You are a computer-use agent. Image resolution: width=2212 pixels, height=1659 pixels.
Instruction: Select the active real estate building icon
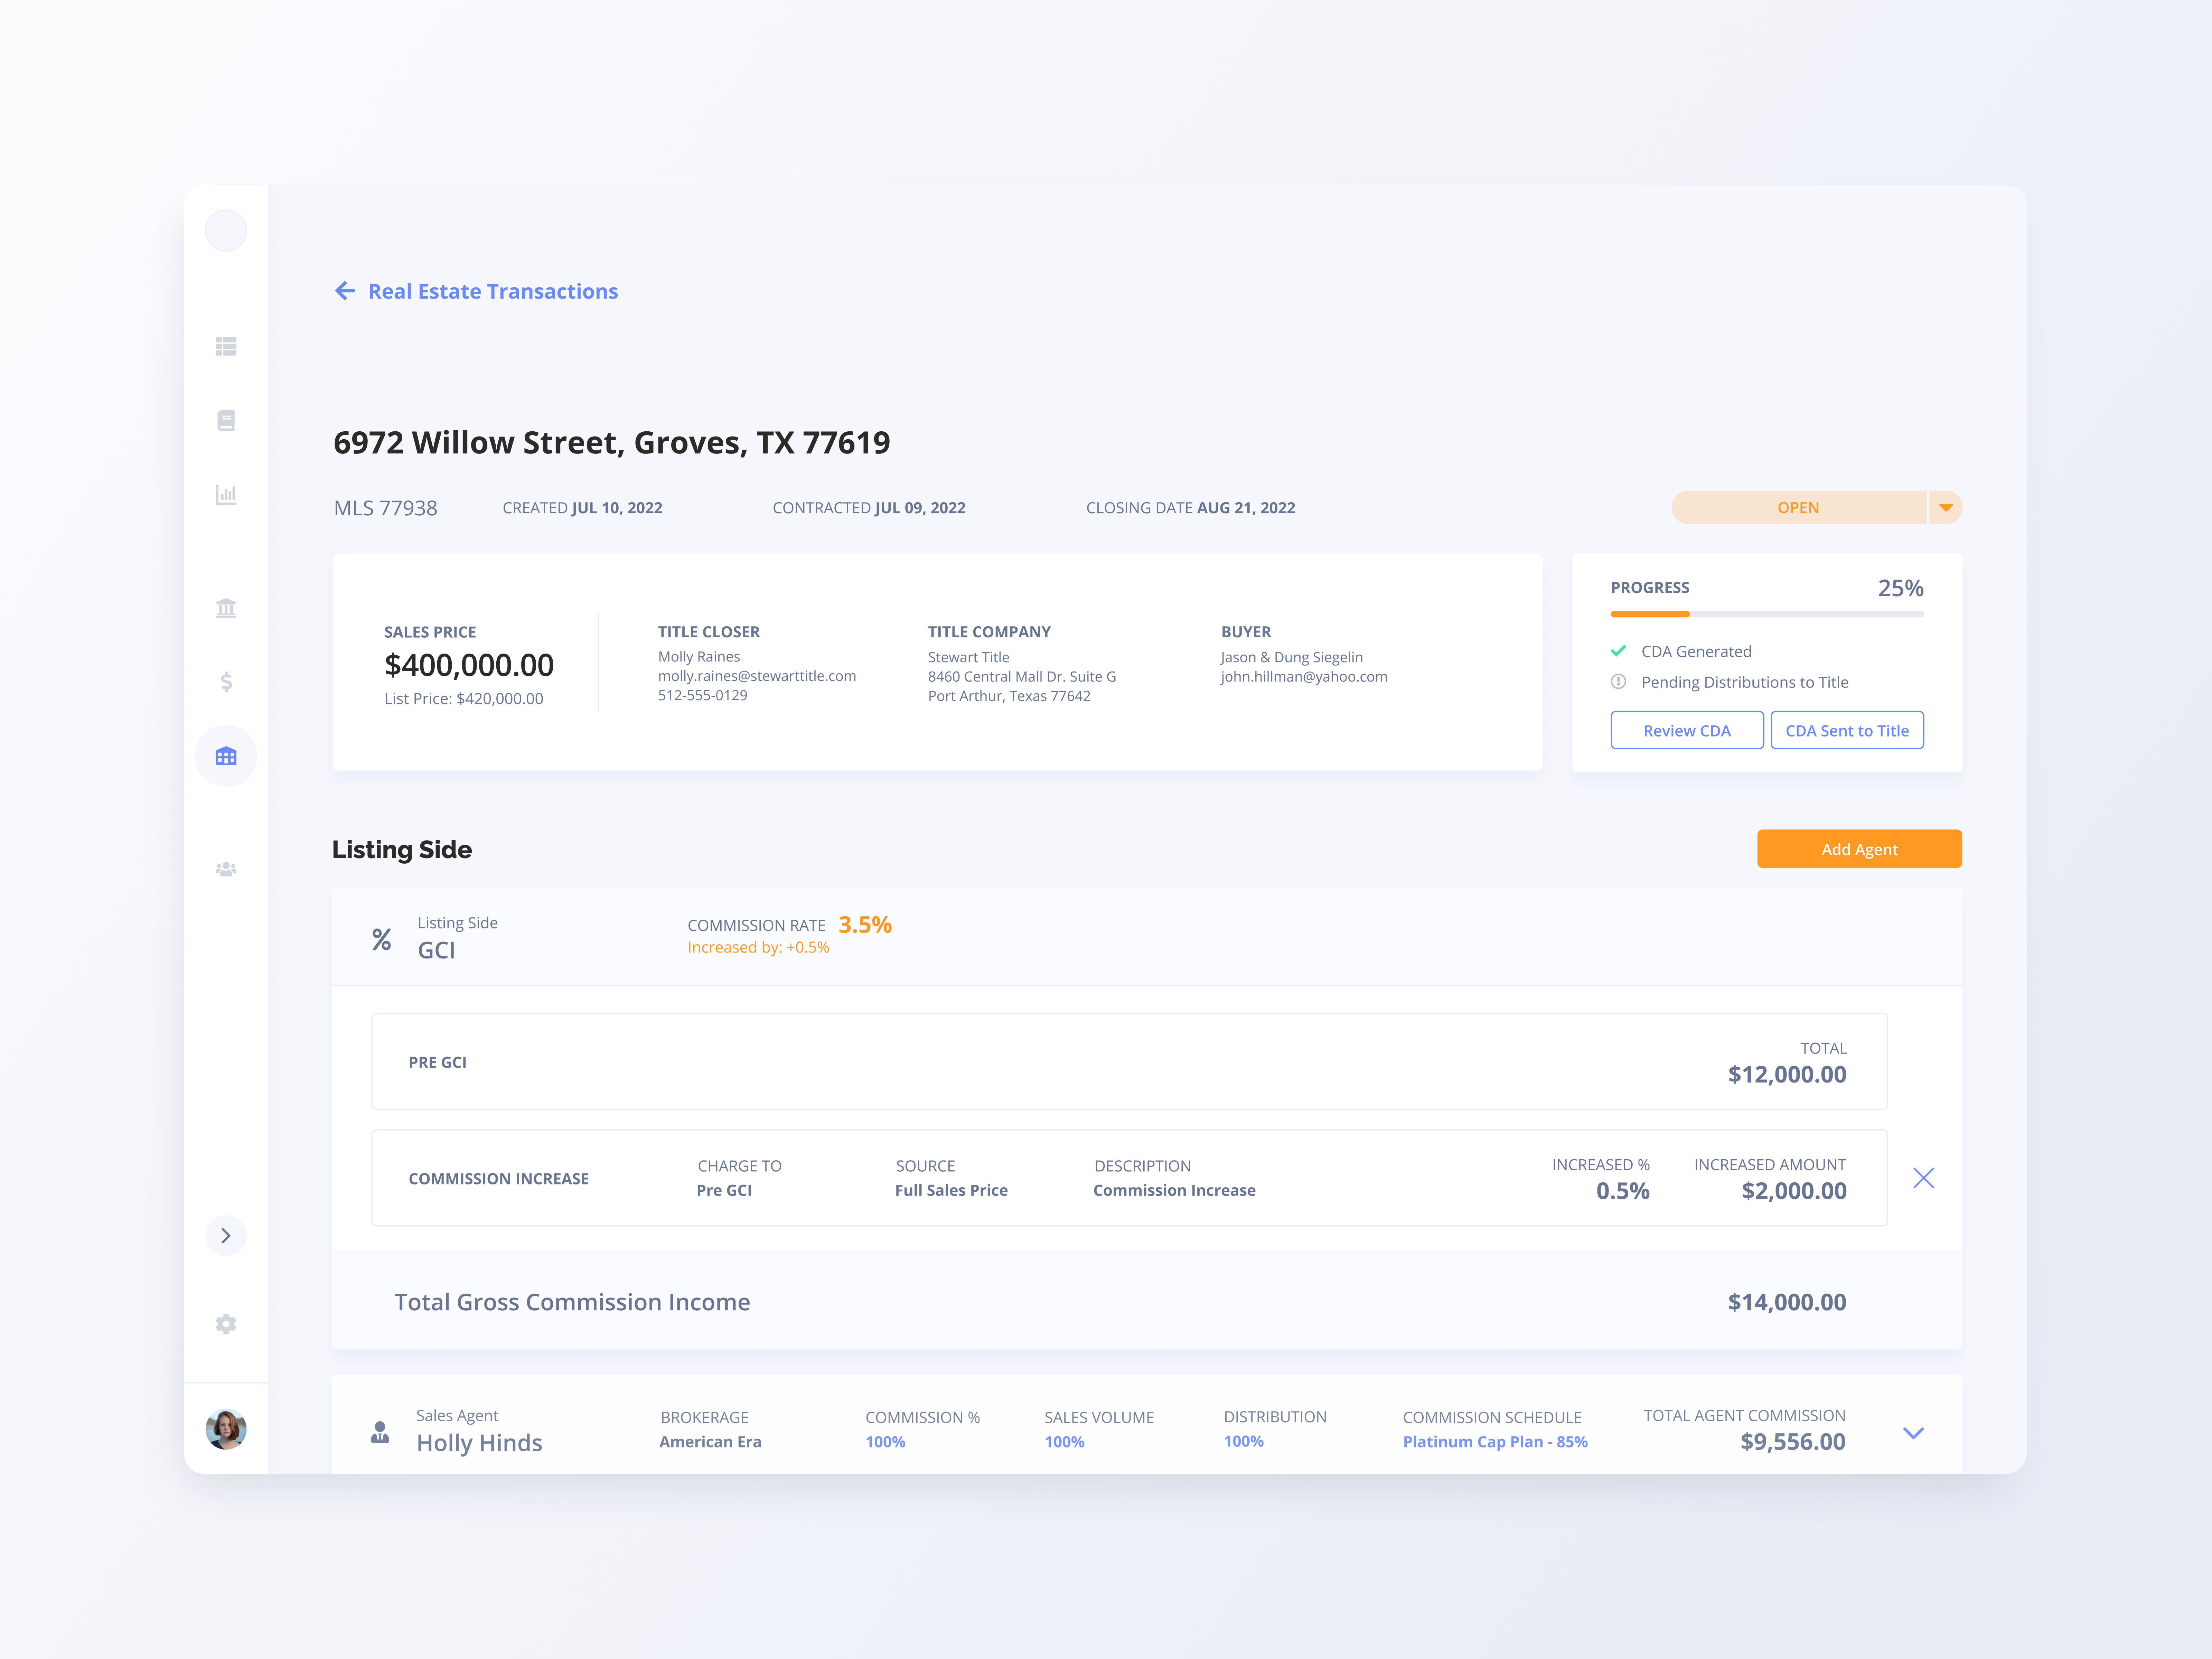(x=226, y=756)
